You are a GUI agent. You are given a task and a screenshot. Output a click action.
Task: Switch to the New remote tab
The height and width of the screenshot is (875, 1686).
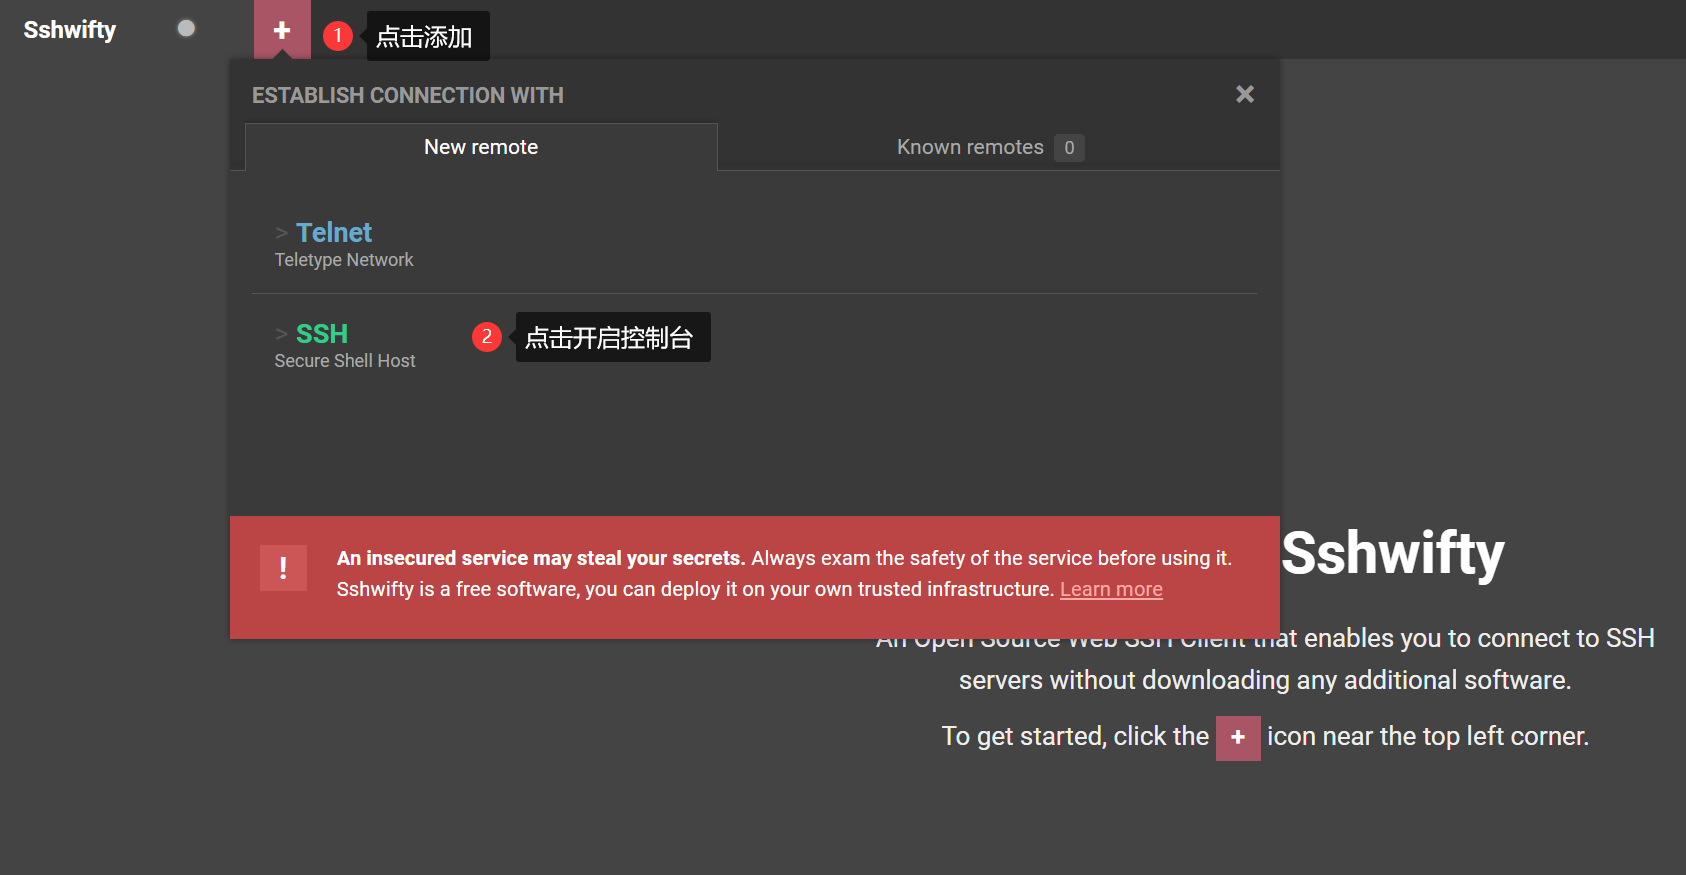pos(481,147)
